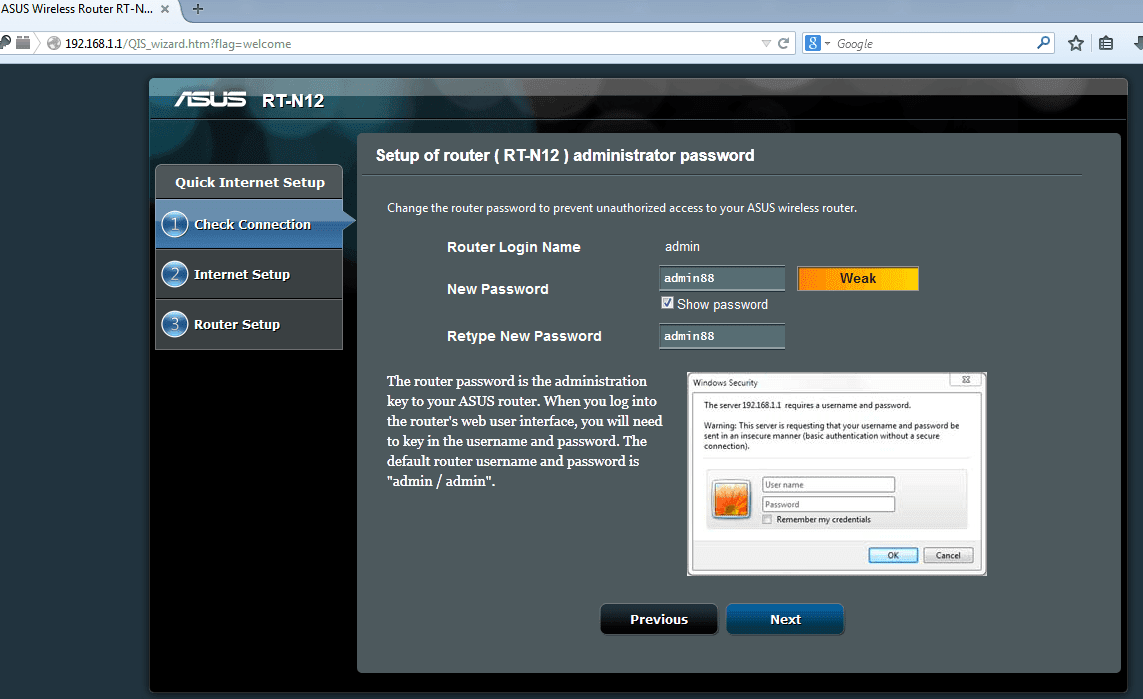Click the ASUS logo
This screenshot has width=1143, height=699.
[211, 99]
